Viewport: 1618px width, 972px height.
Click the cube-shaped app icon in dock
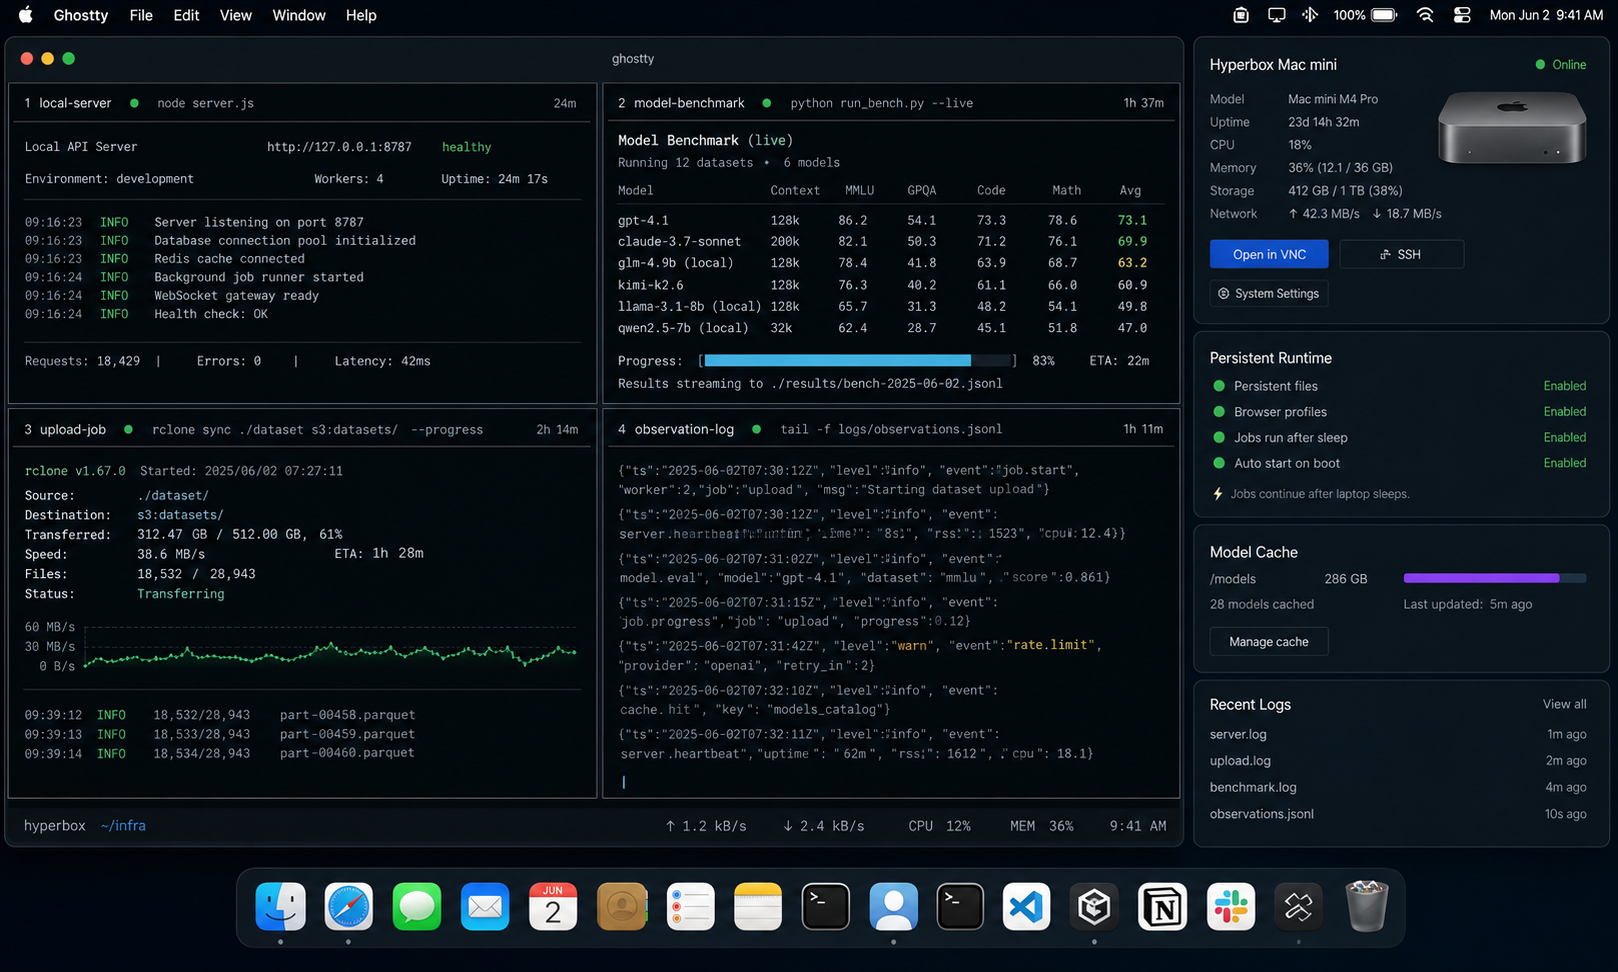(1095, 906)
